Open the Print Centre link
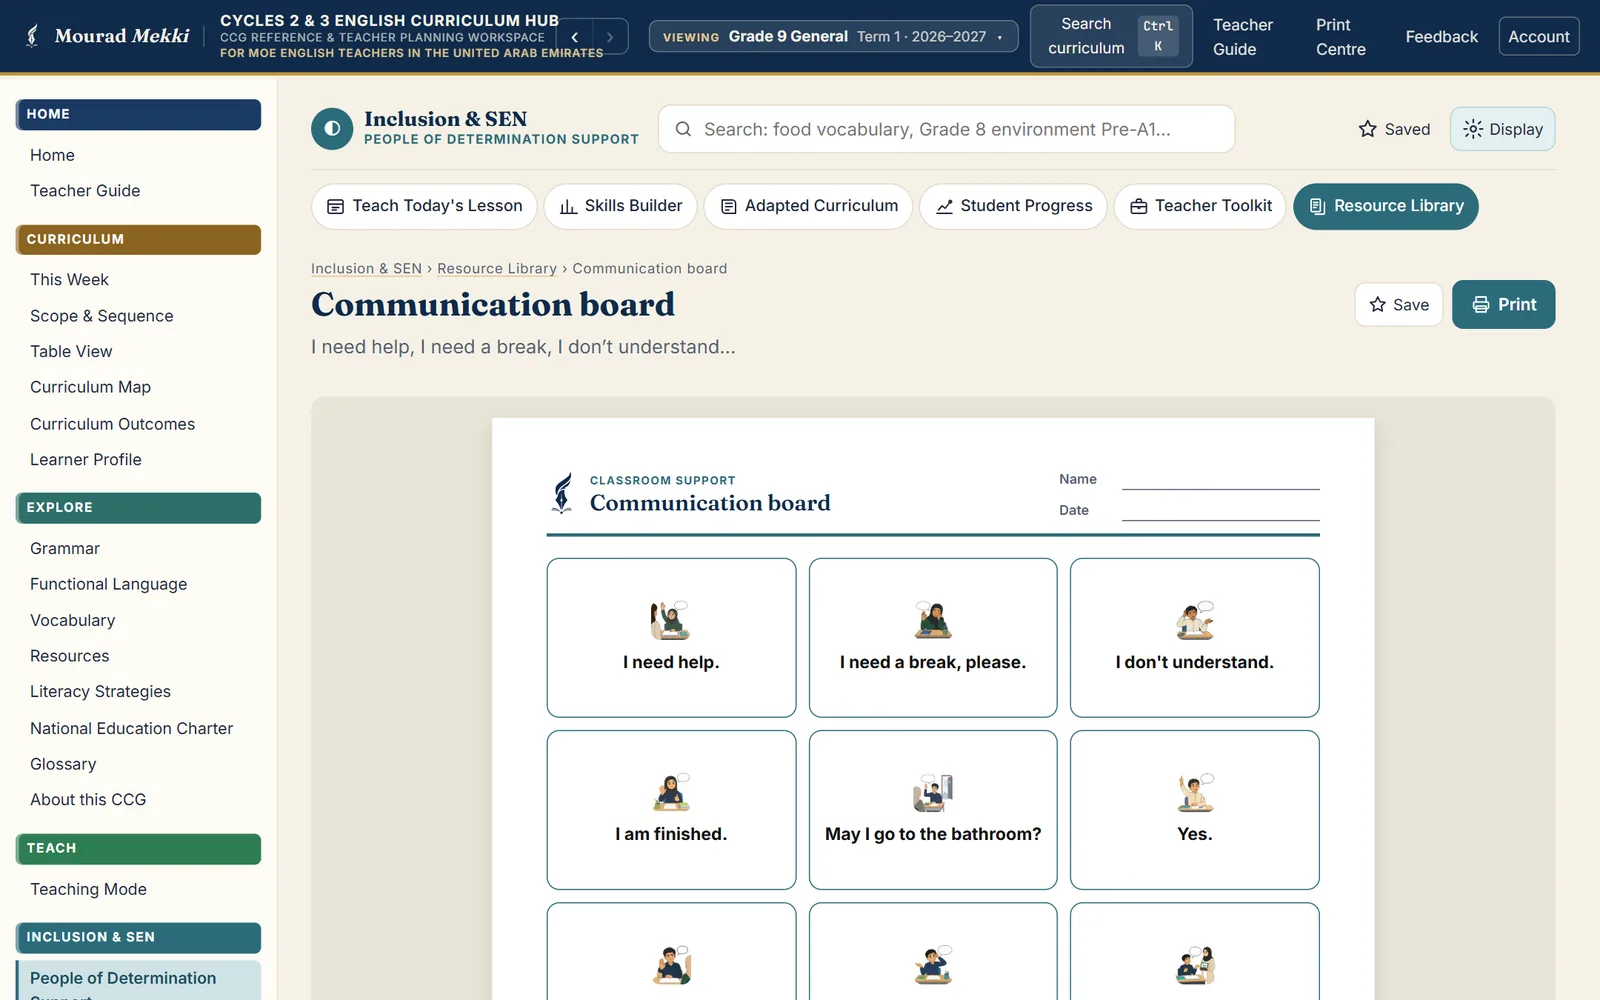 [1340, 37]
